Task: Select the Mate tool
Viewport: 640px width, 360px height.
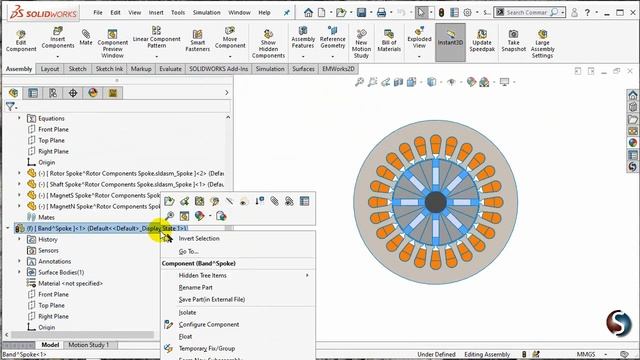Action: 86,38
